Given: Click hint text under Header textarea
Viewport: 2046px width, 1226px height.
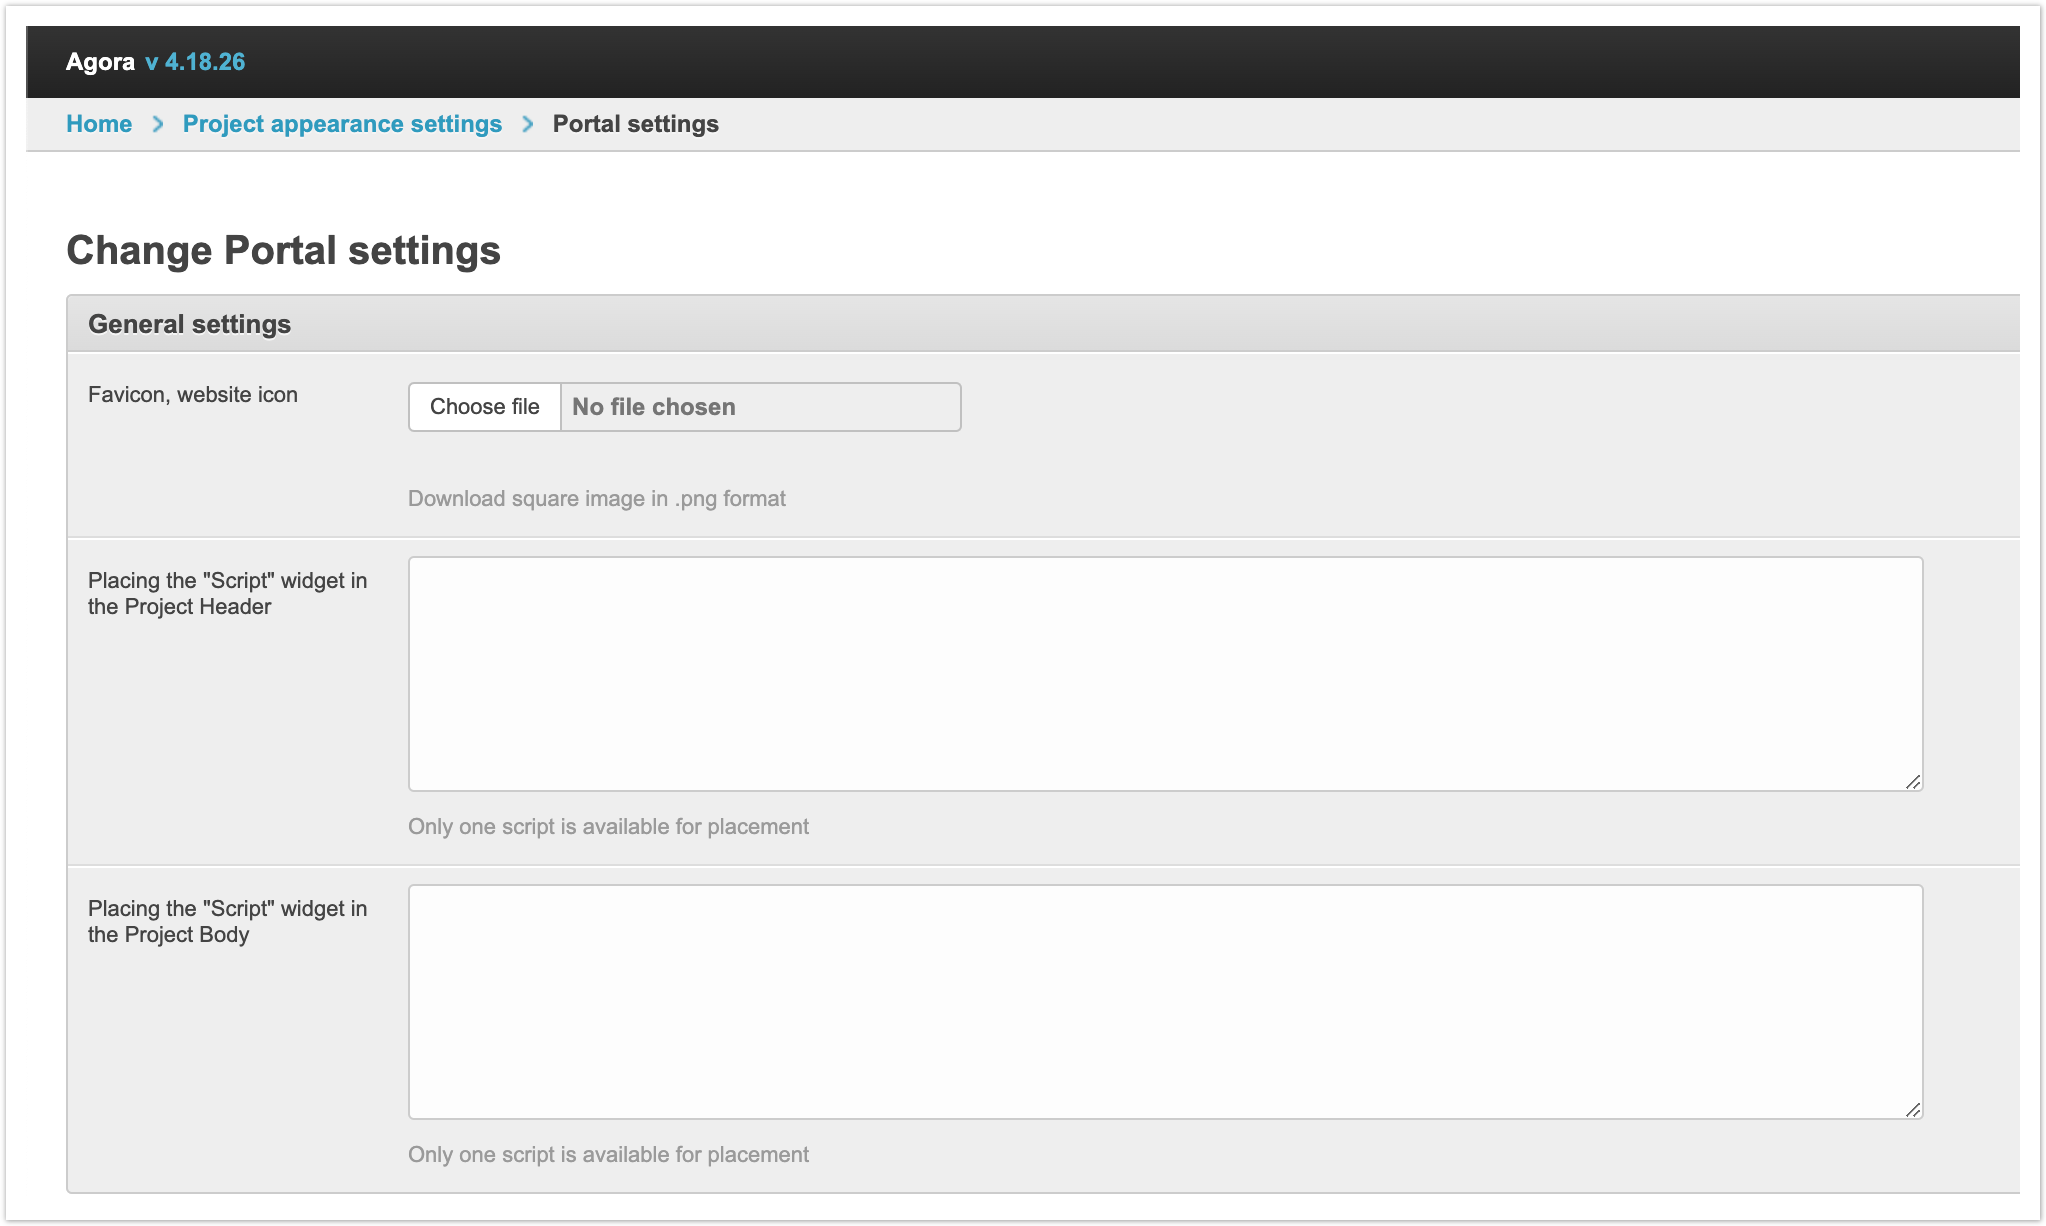Looking at the screenshot, I should click(x=608, y=827).
